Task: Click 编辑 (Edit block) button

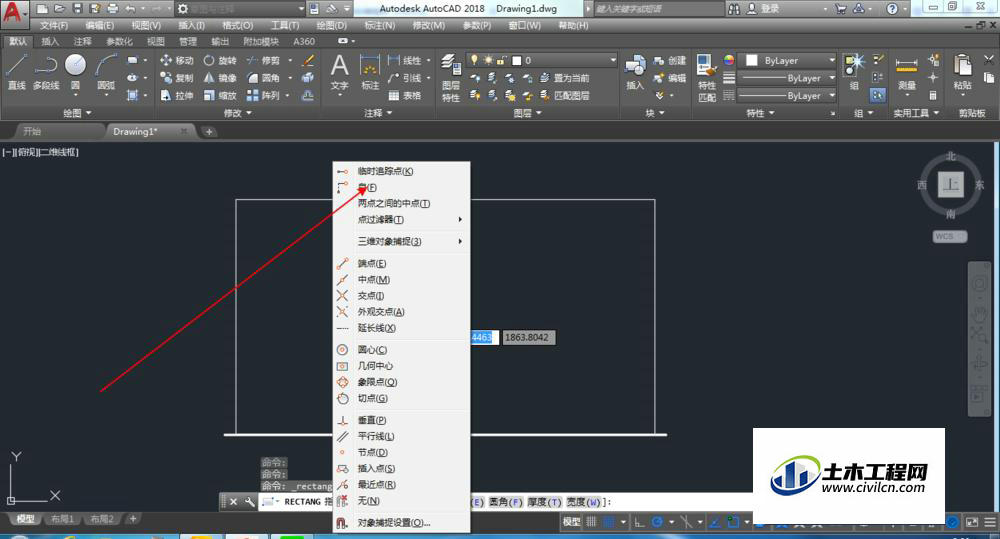Action: coord(670,78)
